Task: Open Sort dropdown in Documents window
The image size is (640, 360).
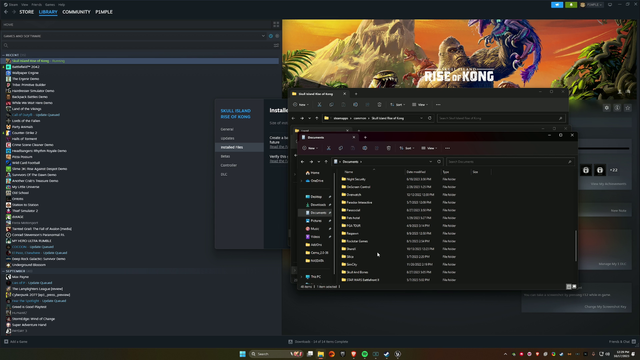Action: click(x=407, y=148)
